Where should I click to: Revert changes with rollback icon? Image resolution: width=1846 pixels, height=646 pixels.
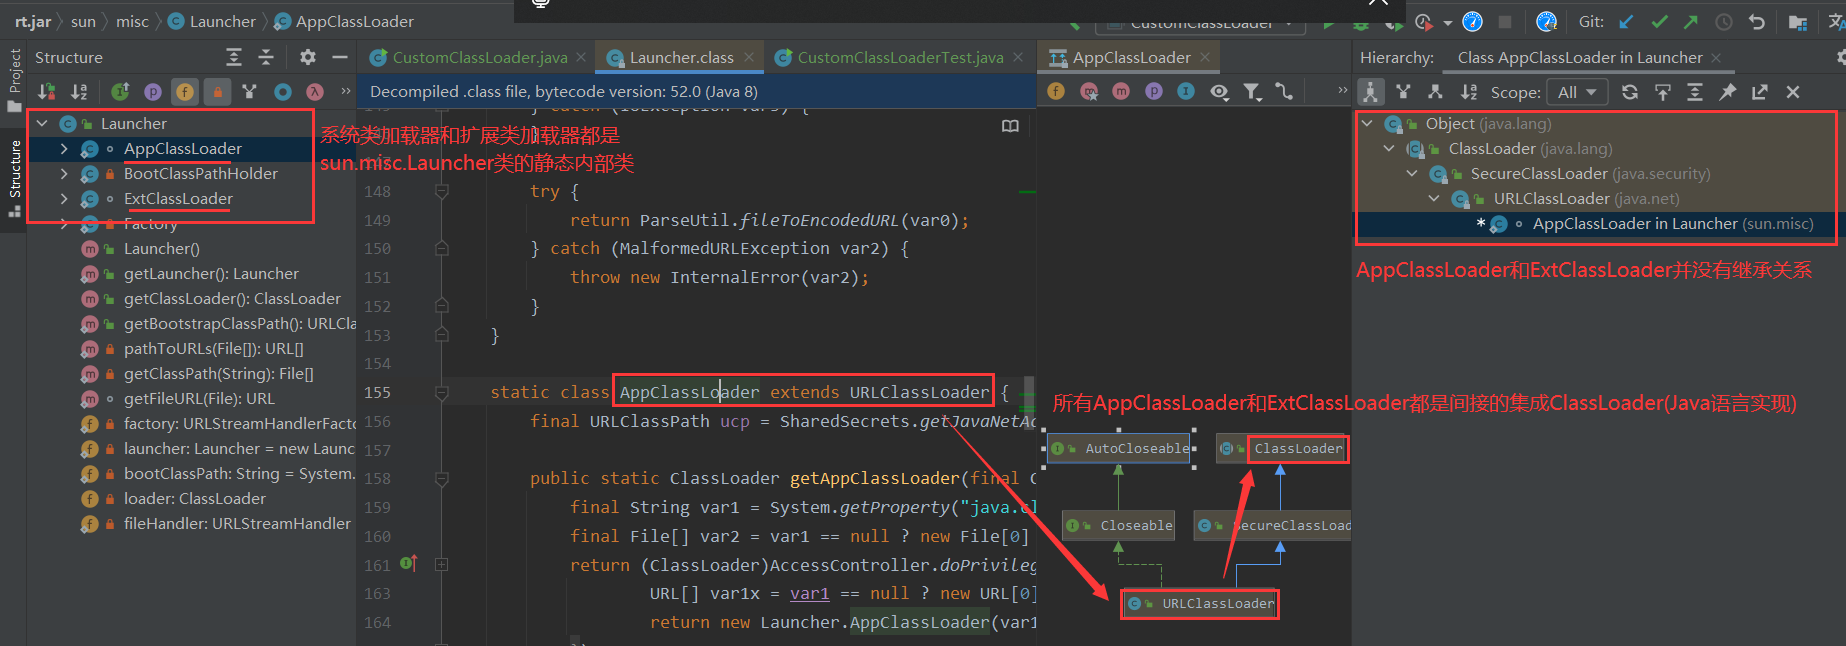point(1756,22)
